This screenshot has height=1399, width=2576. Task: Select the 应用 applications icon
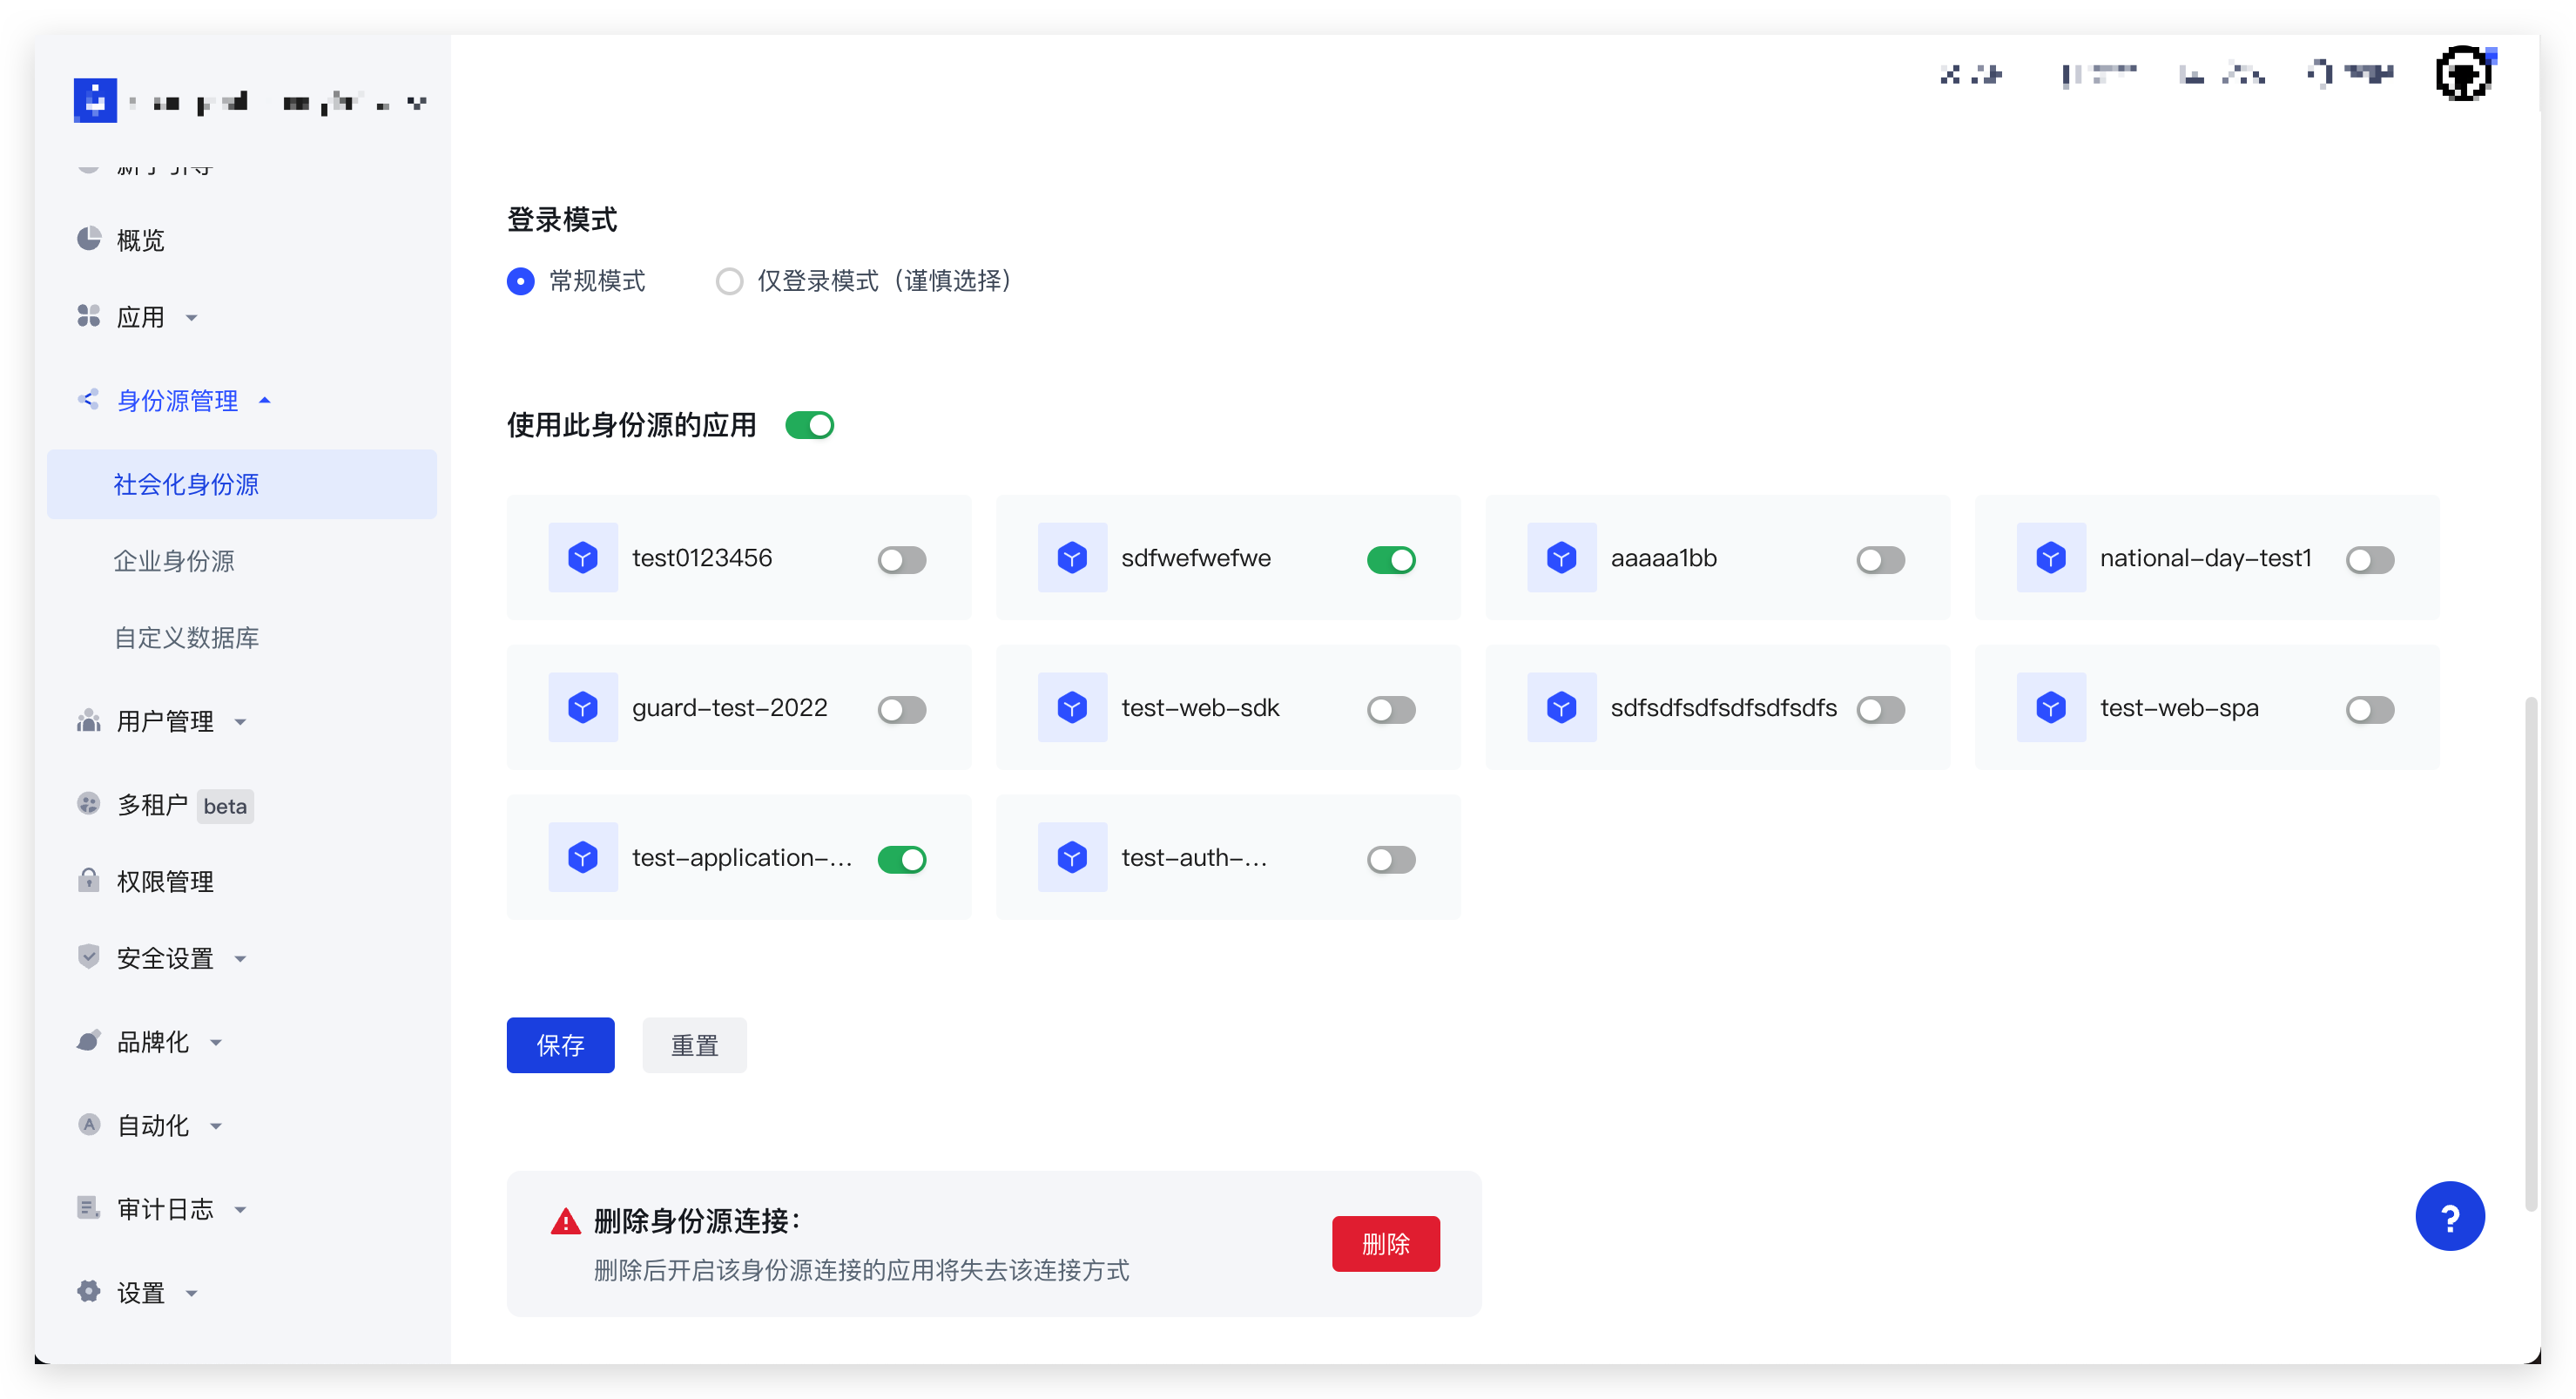(x=89, y=316)
